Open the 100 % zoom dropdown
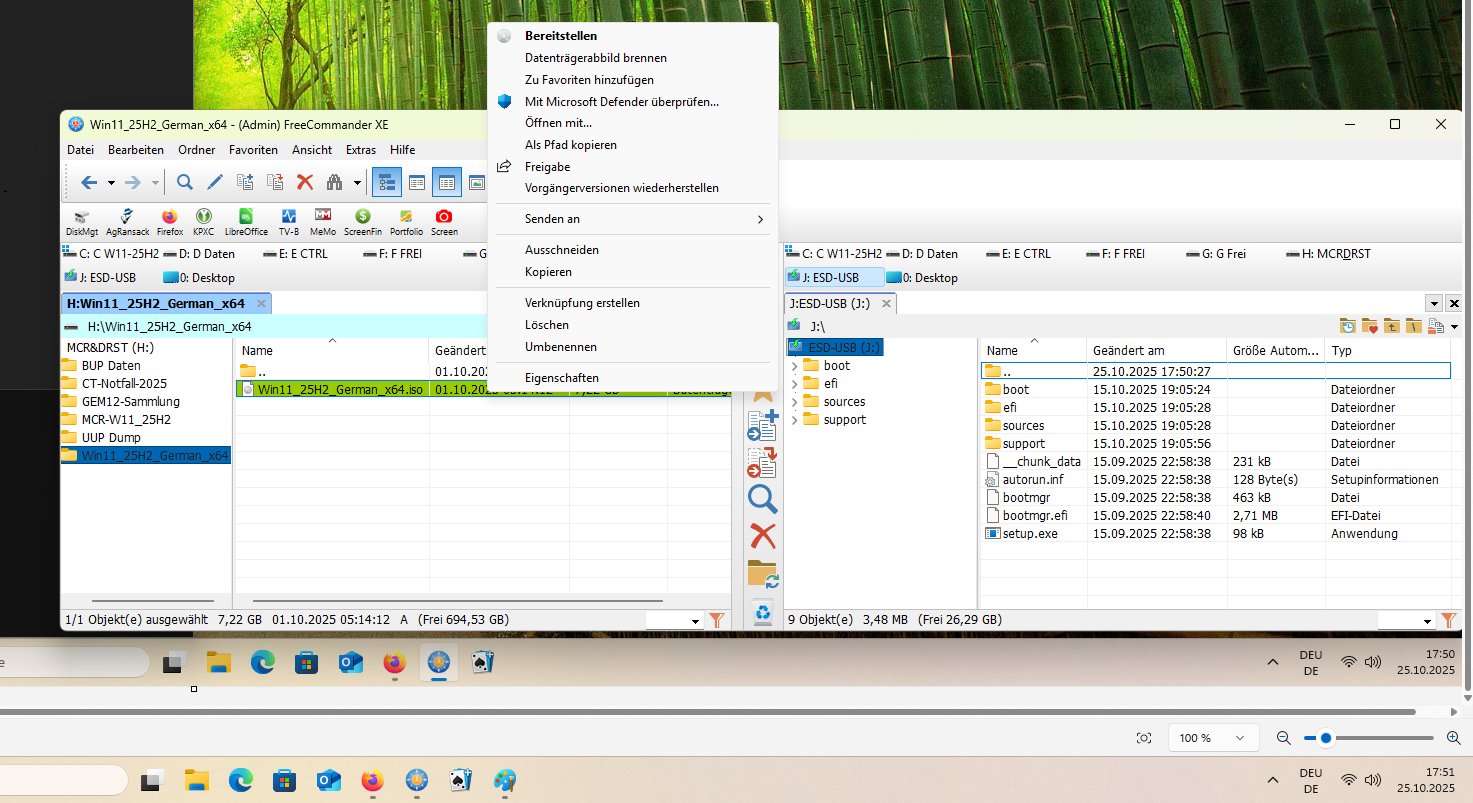The image size is (1473, 803). click(1213, 738)
